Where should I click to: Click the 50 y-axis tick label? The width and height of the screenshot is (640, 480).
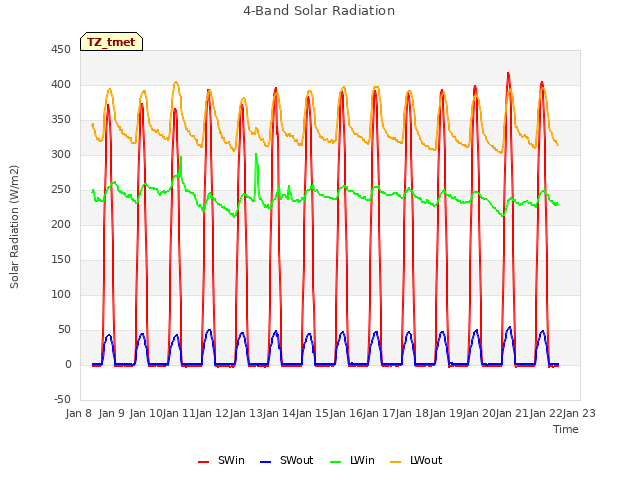point(64,330)
